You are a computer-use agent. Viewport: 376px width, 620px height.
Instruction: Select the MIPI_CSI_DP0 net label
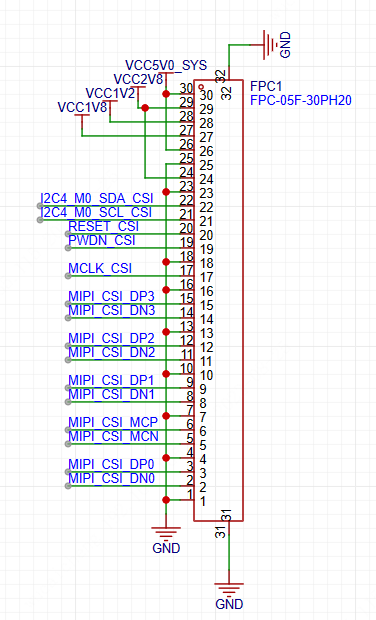111,464
